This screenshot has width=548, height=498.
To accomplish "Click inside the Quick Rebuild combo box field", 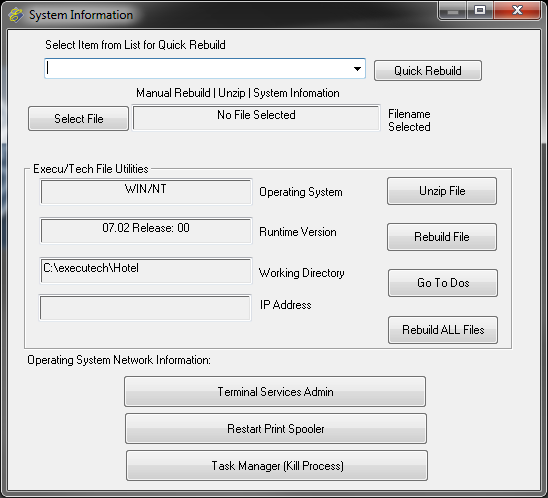I will 205,68.
